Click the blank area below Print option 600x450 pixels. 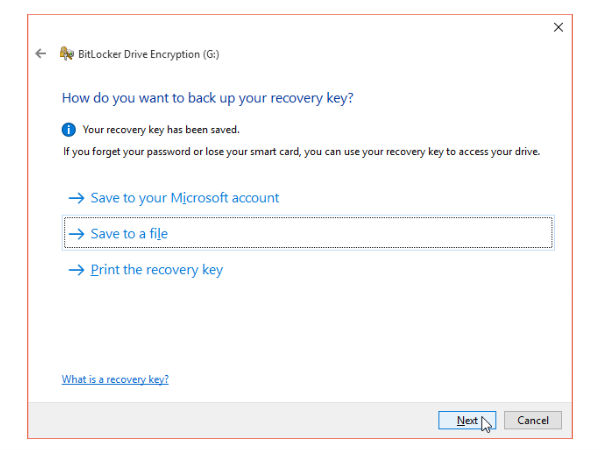point(300,325)
